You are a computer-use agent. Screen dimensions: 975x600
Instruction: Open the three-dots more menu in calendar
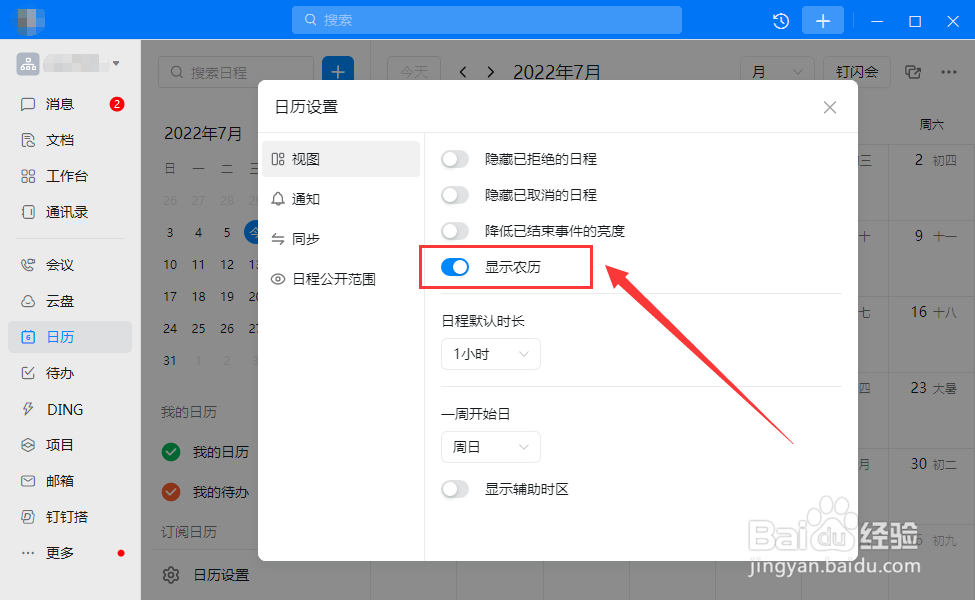(x=949, y=72)
